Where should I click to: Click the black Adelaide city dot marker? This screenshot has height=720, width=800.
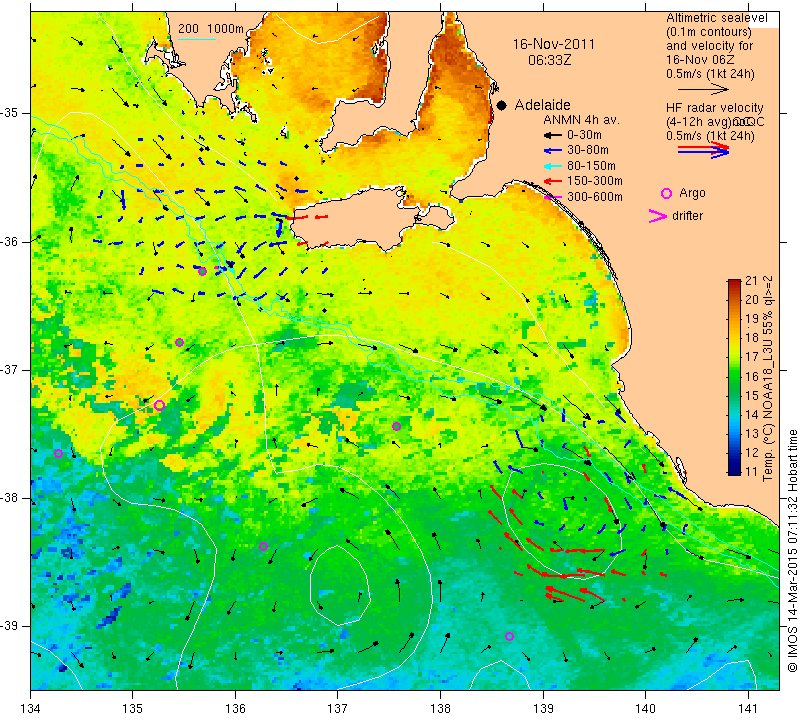tap(502, 105)
